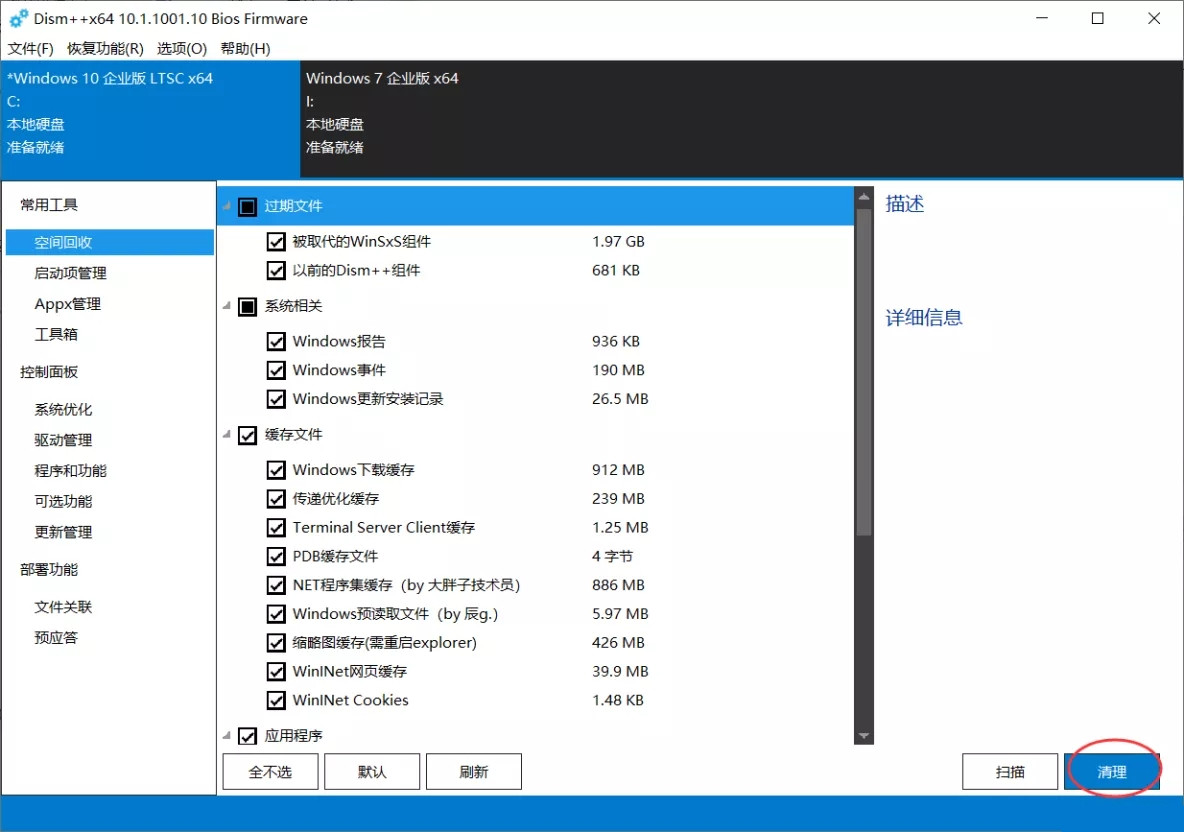
Task: Open the 选项(O) menu
Action: coord(182,48)
